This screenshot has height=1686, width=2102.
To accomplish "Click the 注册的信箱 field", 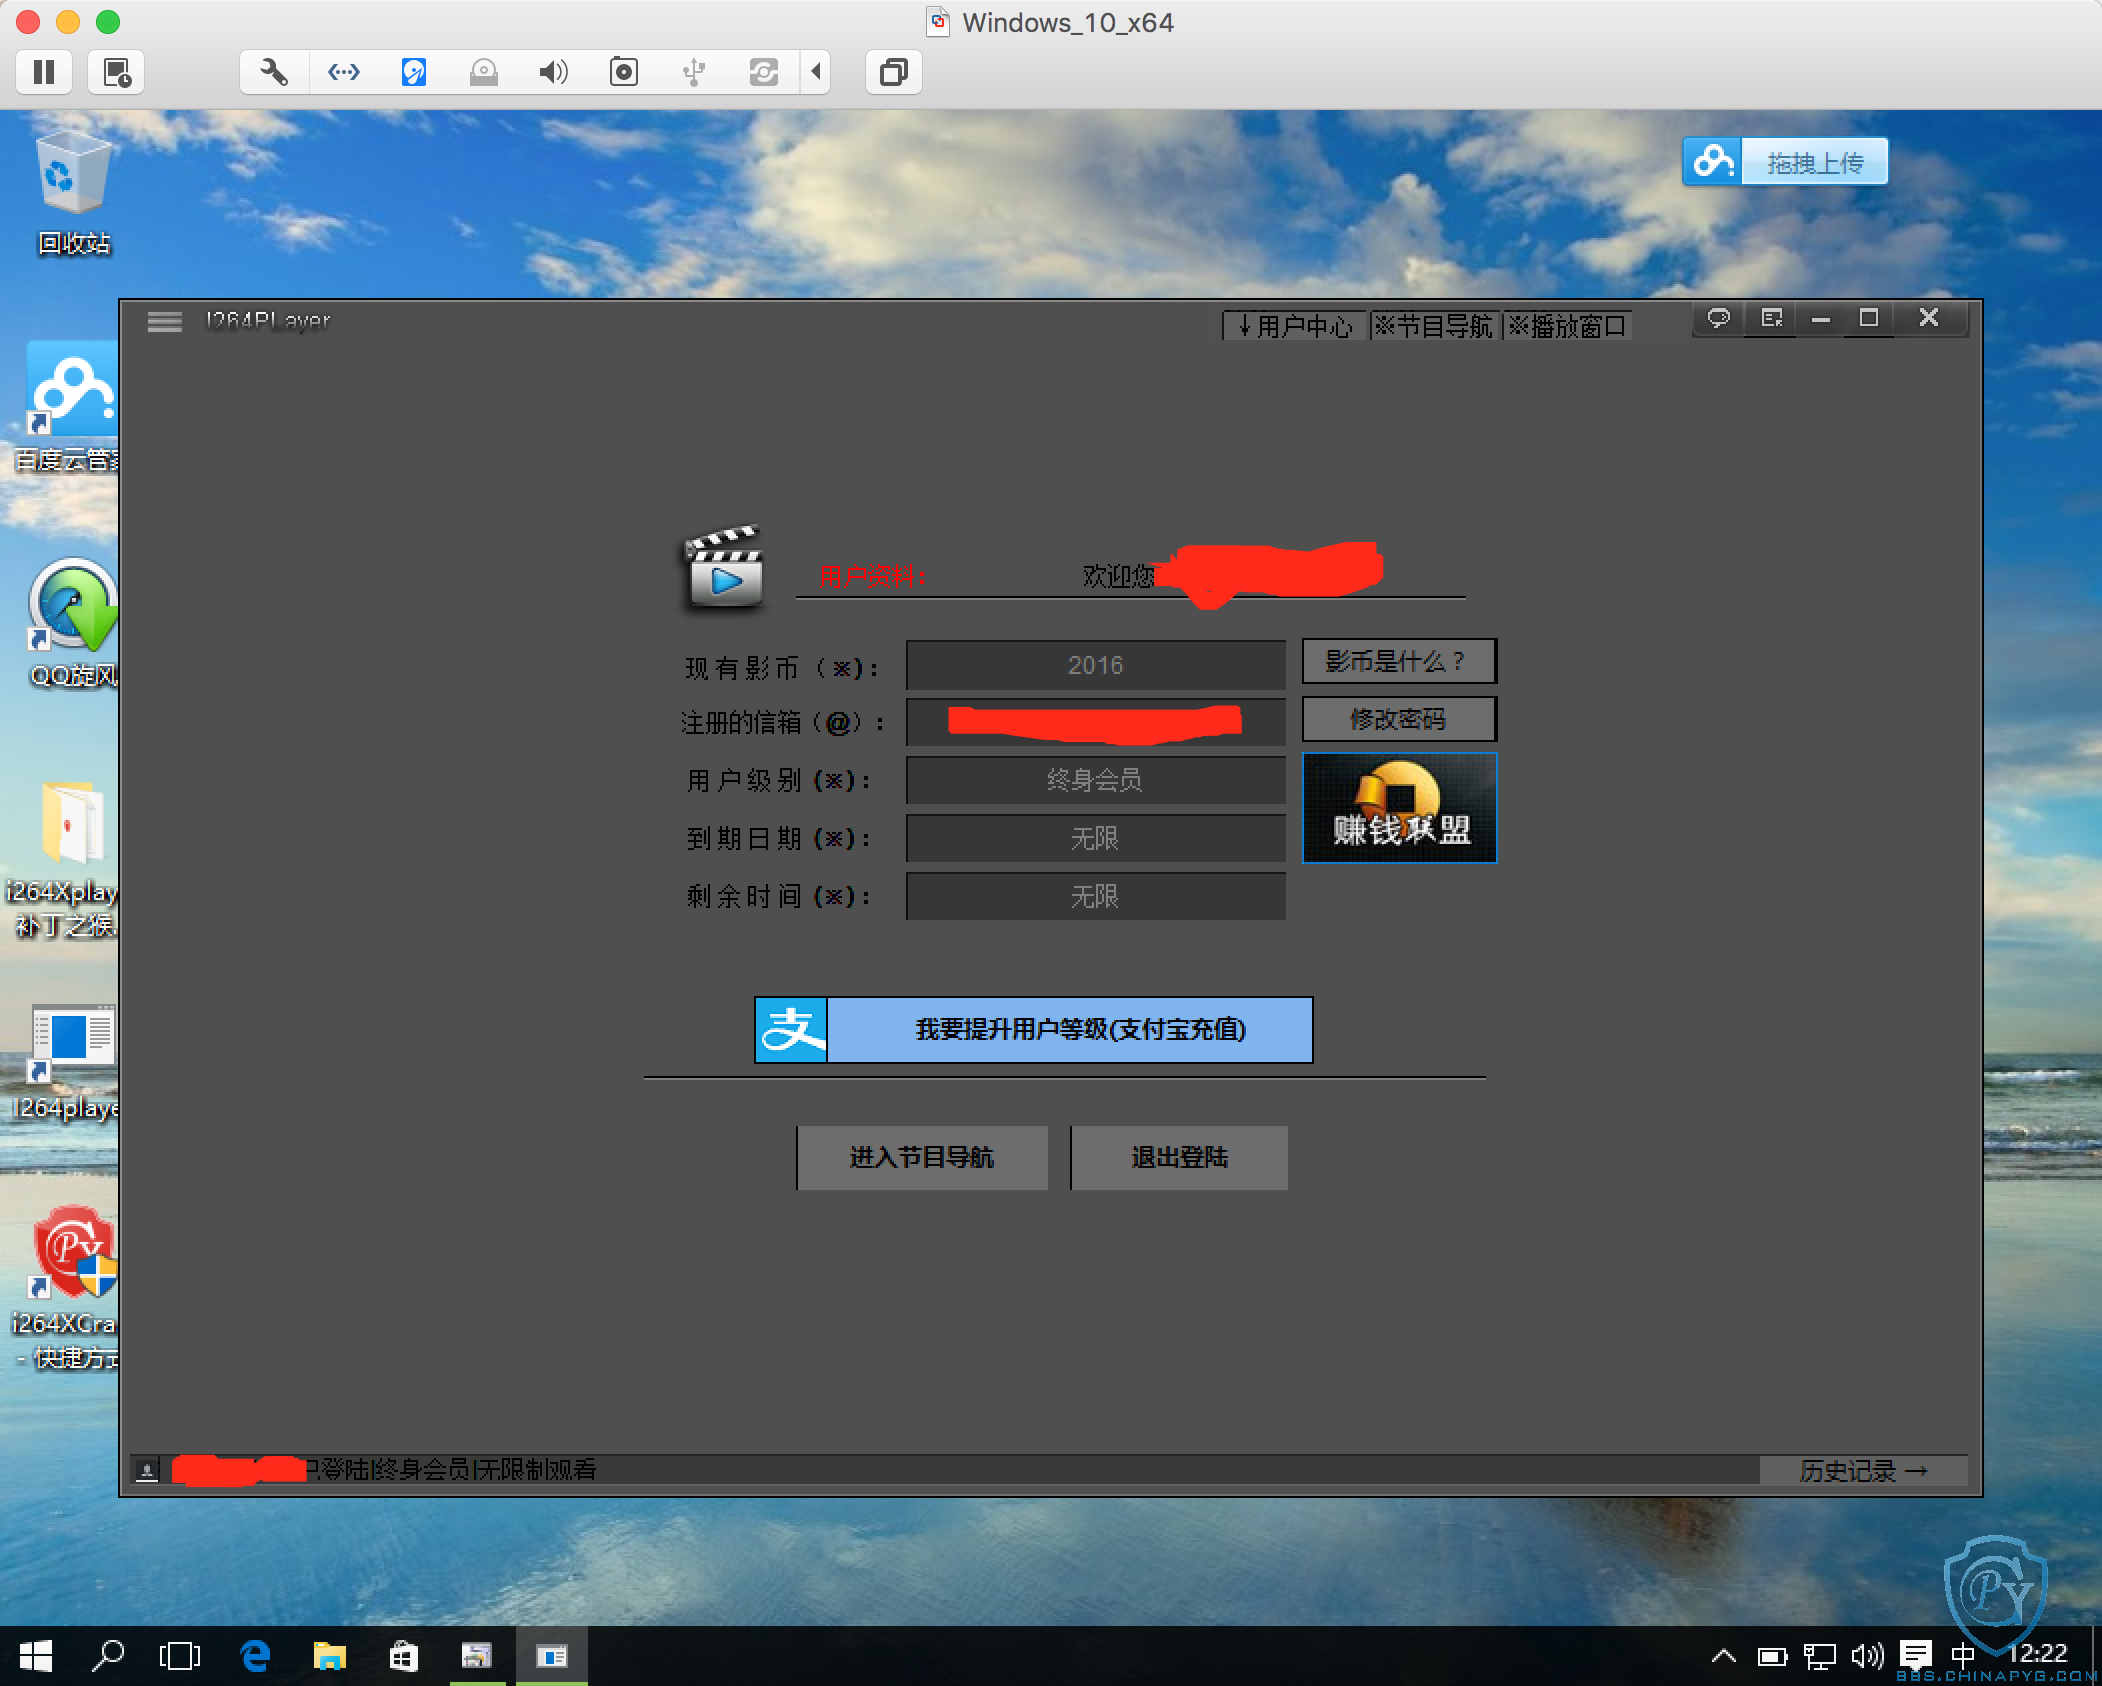I will point(1095,722).
